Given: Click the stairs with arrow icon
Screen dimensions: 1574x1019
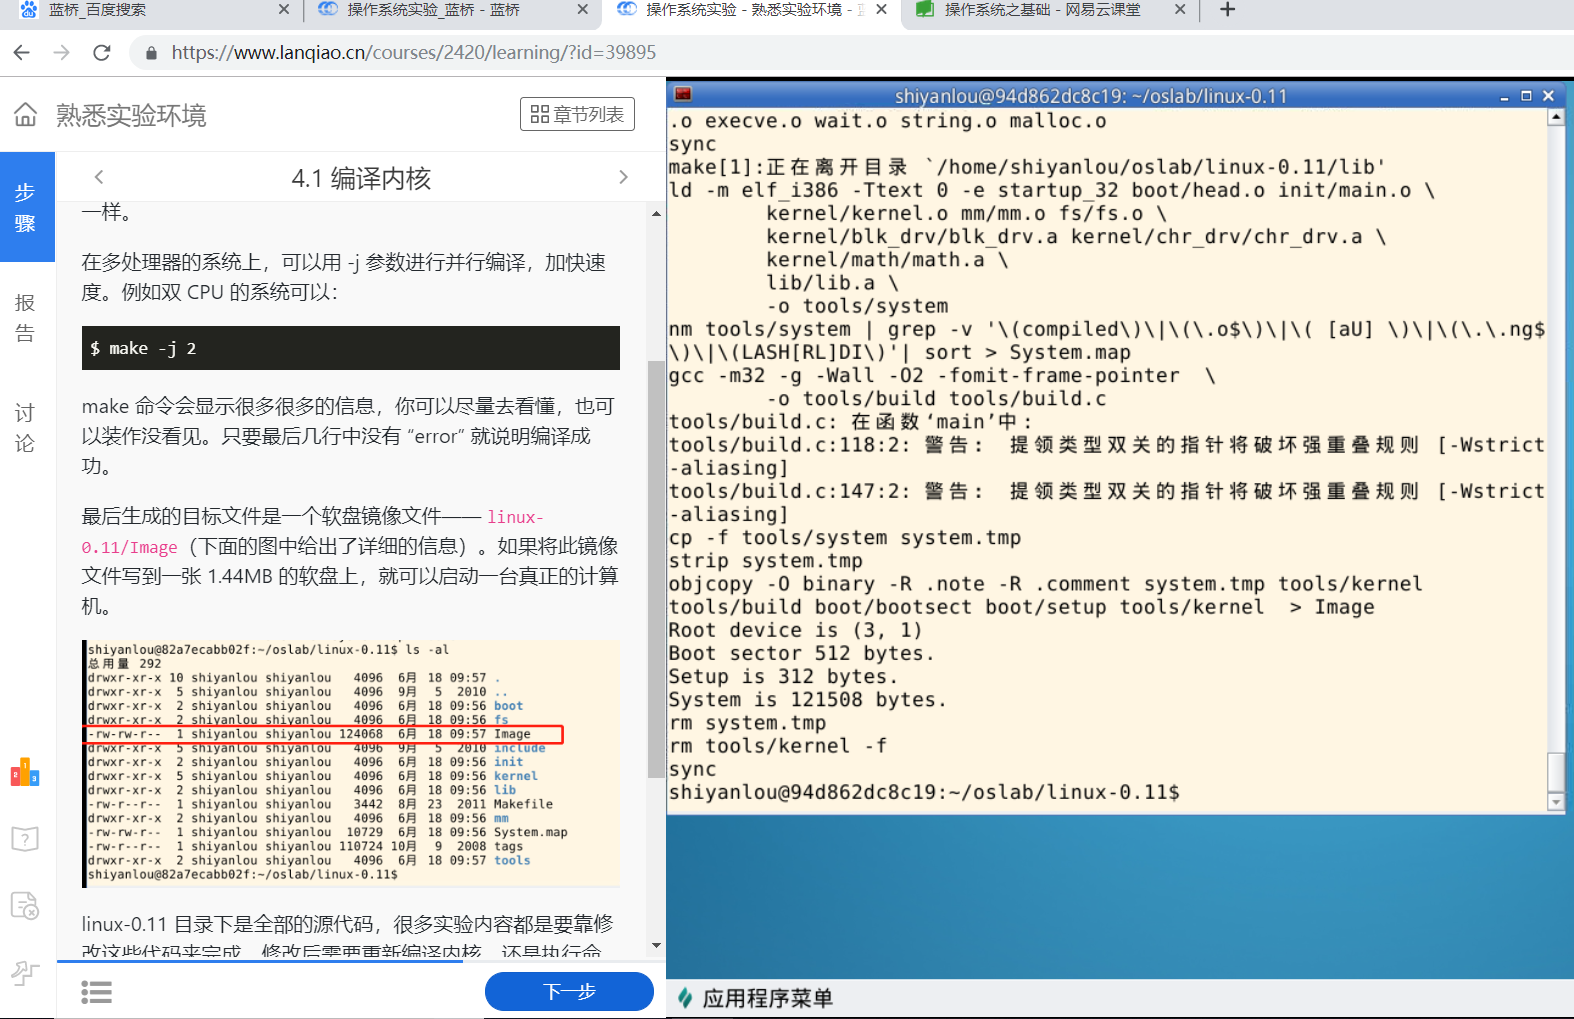Looking at the screenshot, I should tap(25, 972).
